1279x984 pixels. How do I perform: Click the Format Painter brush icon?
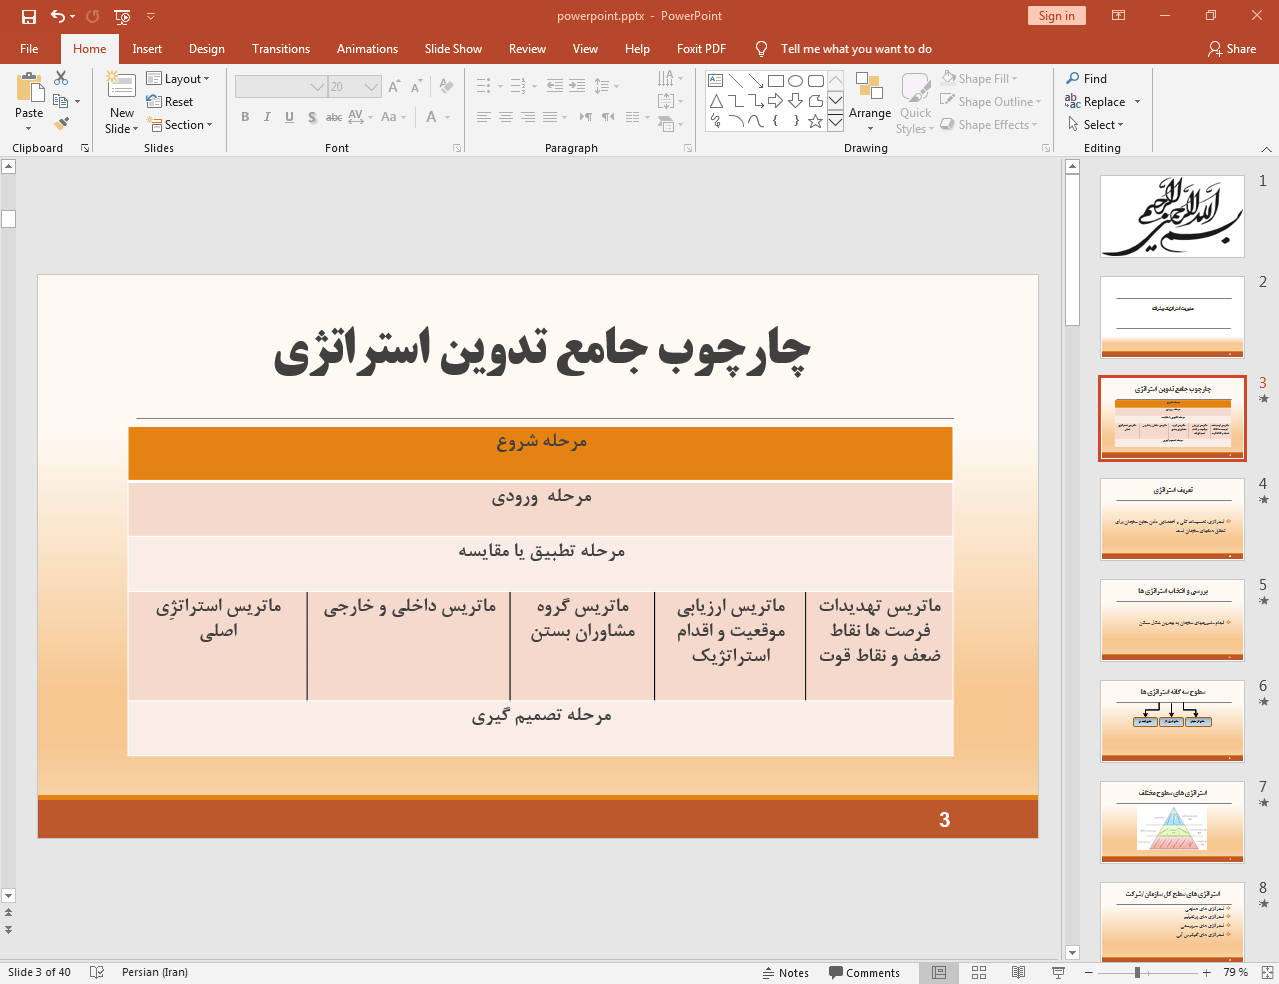click(x=61, y=124)
